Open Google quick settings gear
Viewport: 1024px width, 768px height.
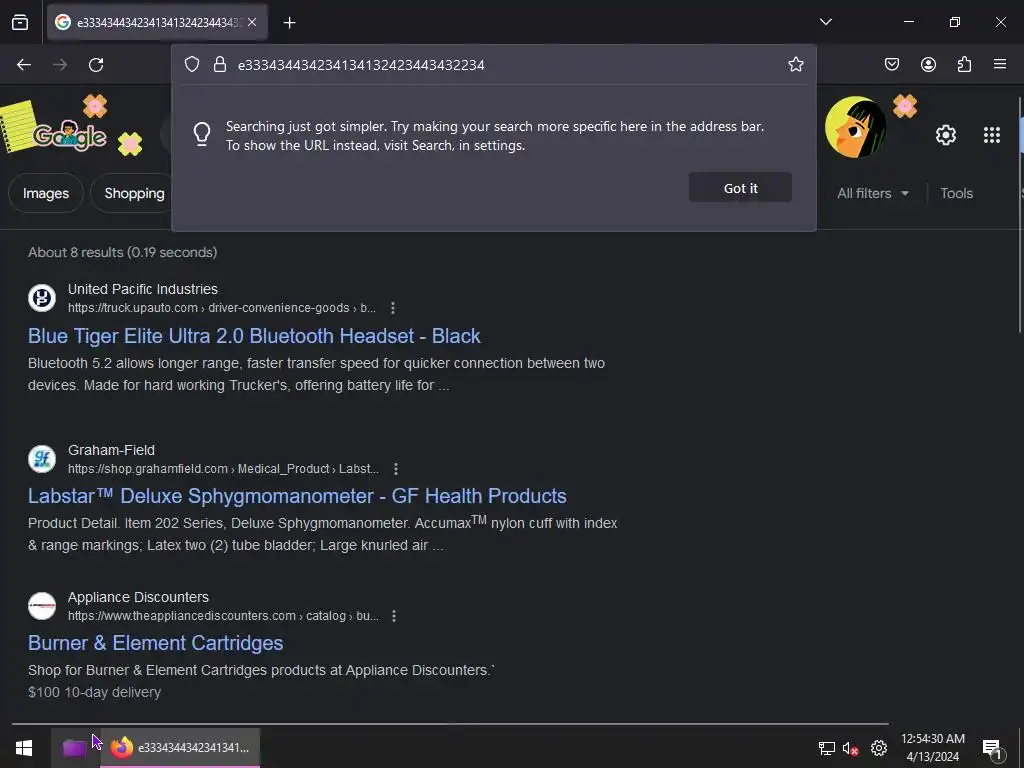pos(946,135)
